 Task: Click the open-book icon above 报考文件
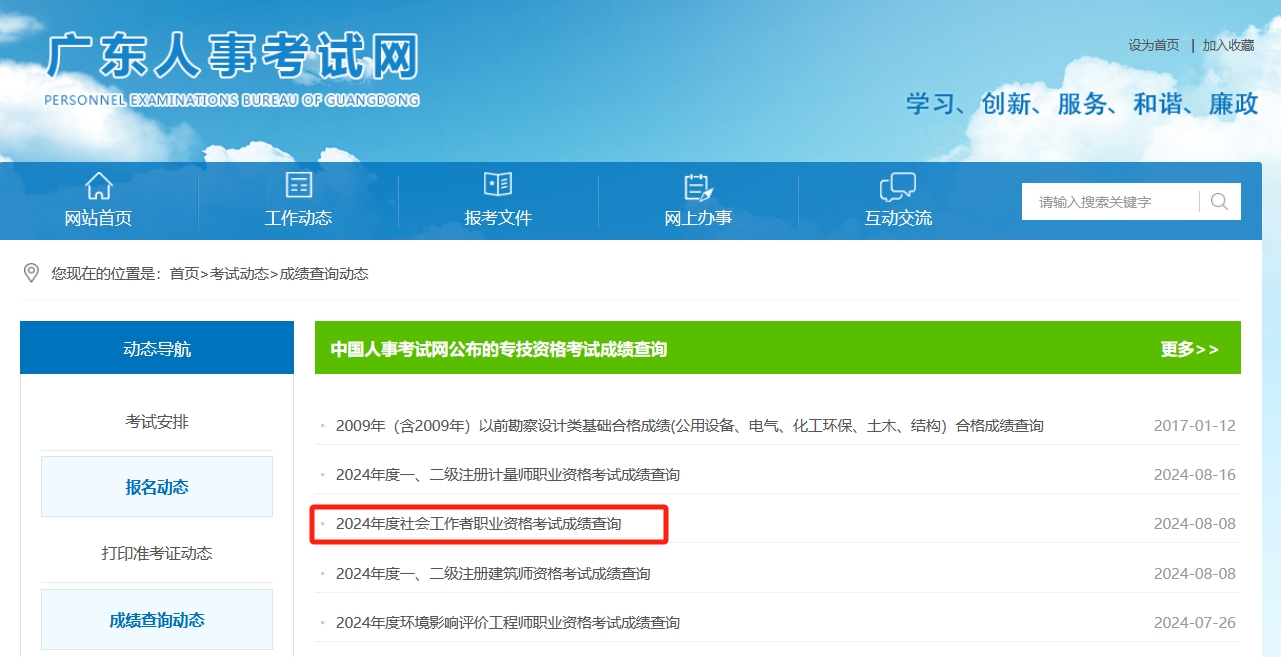(498, 184)
